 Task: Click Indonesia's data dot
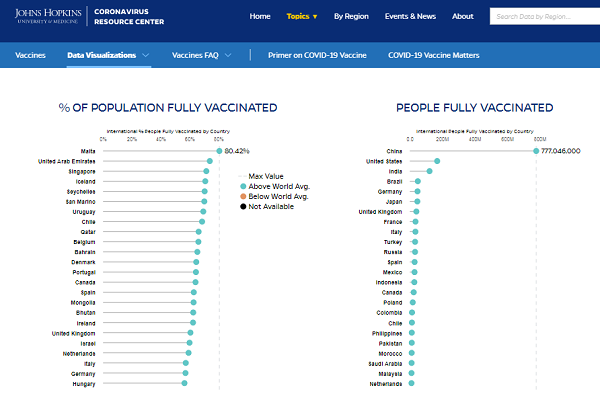[x=414, y=282]
